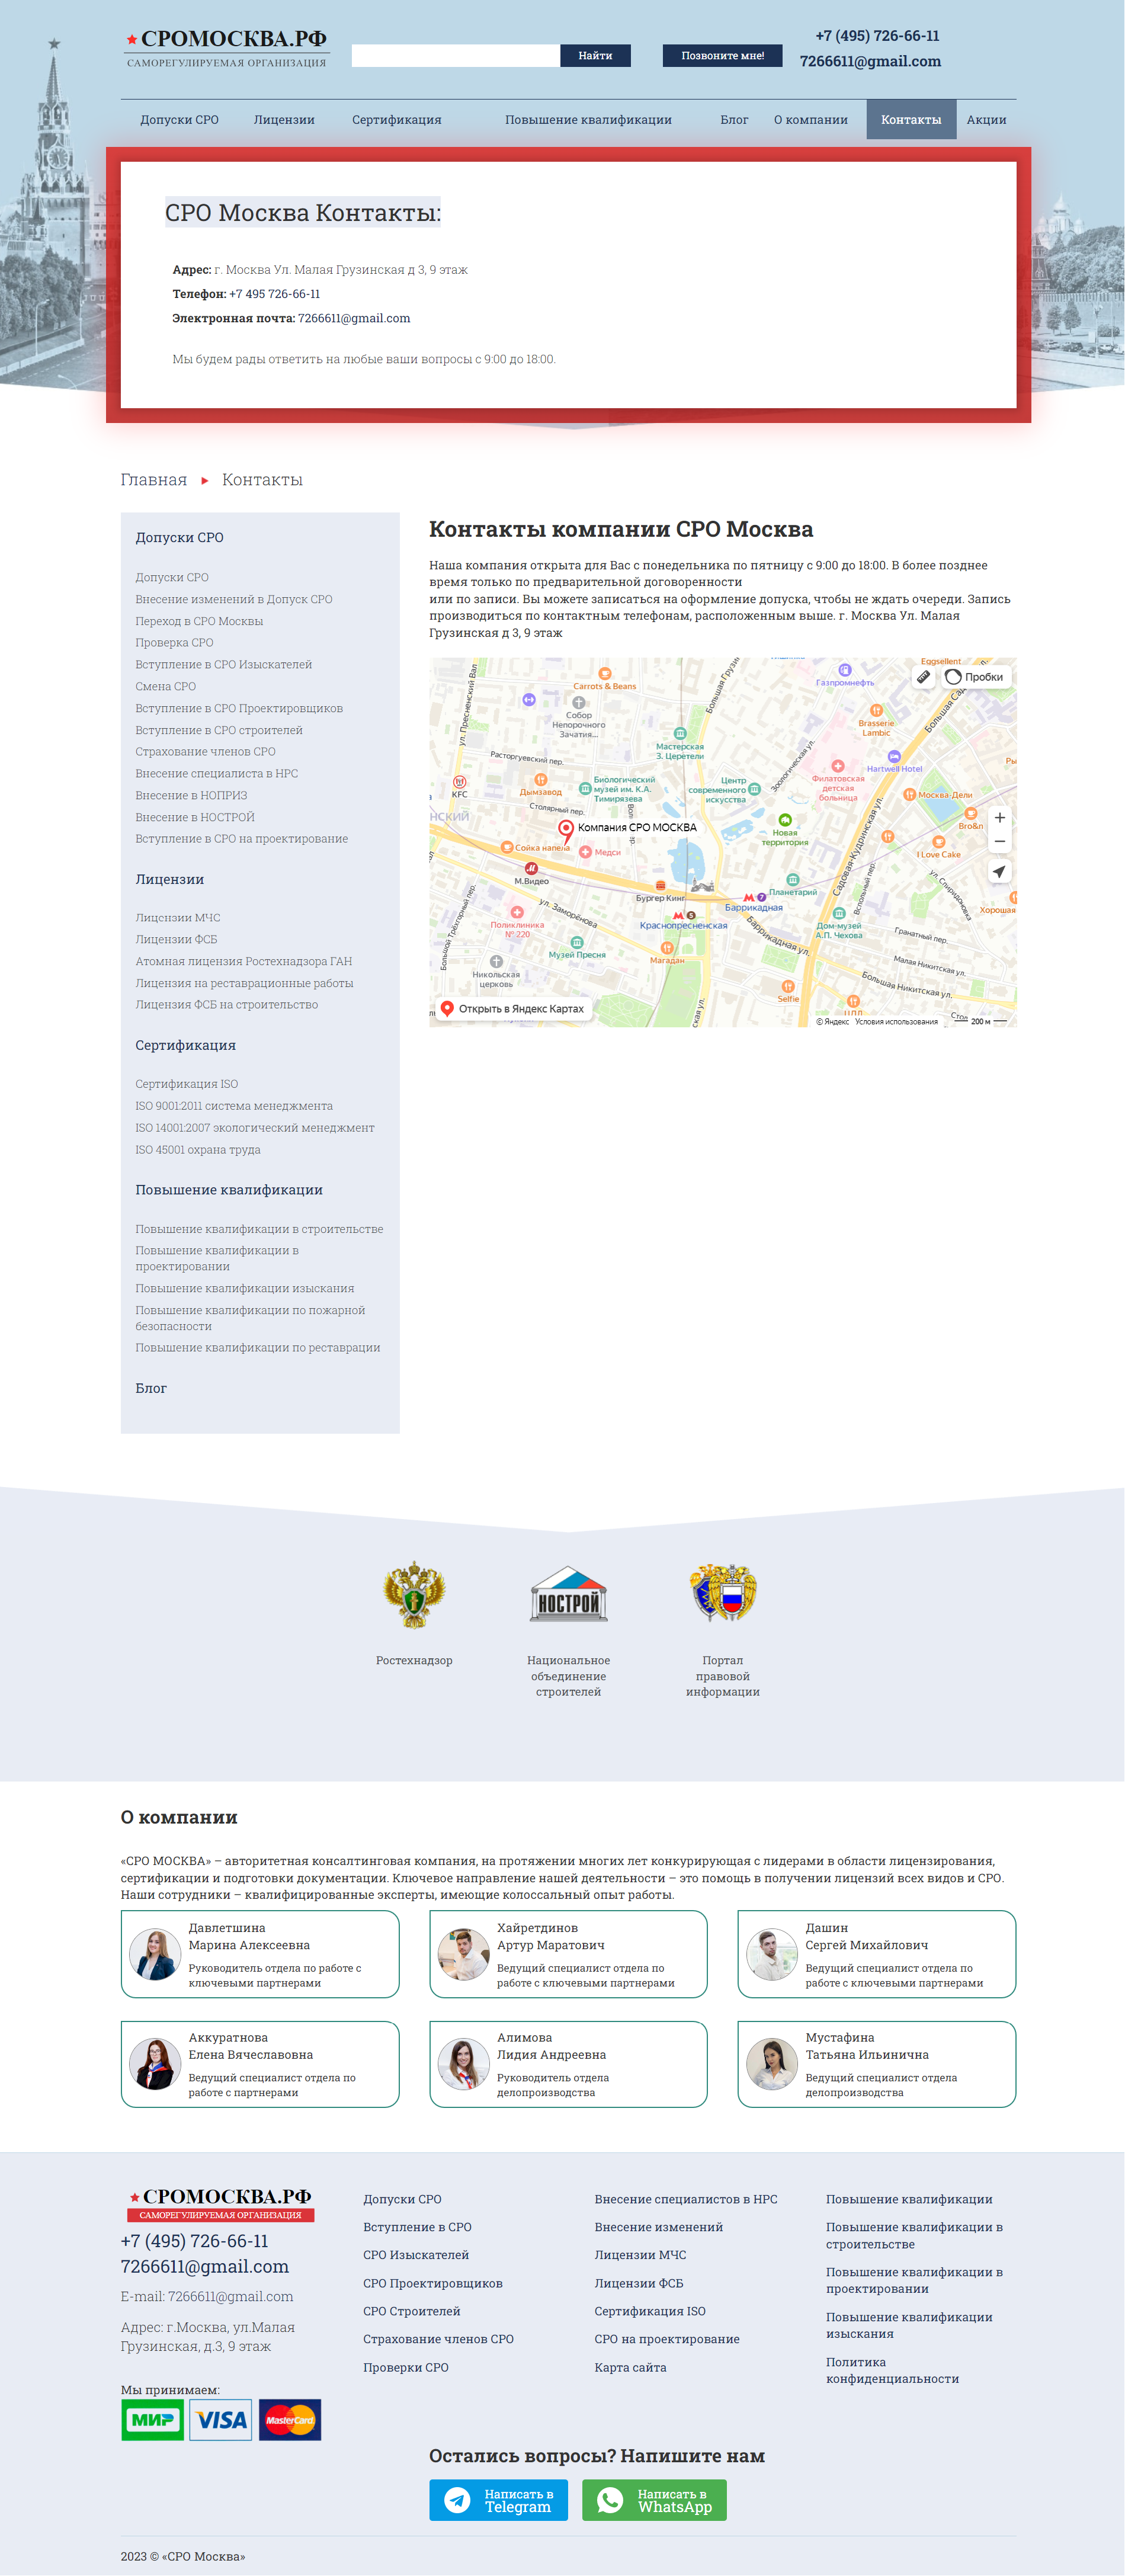Open the Блог top menu item
The height and width of the screenshot is (2576, 1125).
point(734,120)
